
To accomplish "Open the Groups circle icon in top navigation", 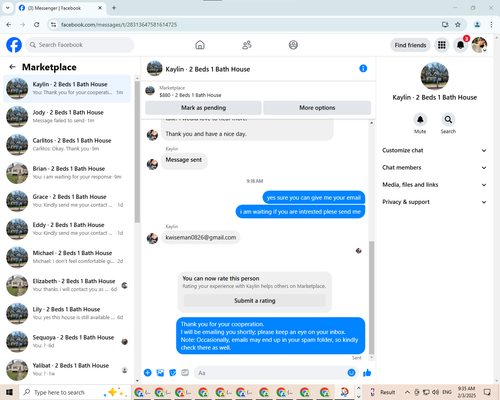I will point(293,45).
